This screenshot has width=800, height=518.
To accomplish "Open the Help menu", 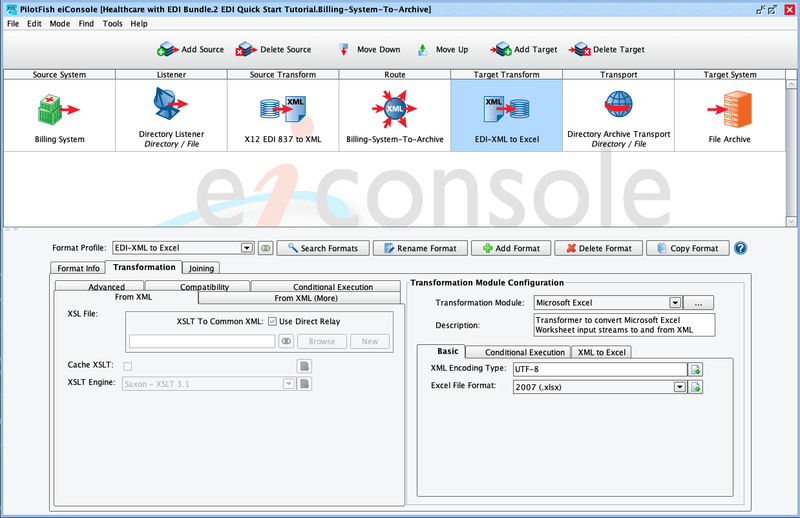I will click(139, 23).
